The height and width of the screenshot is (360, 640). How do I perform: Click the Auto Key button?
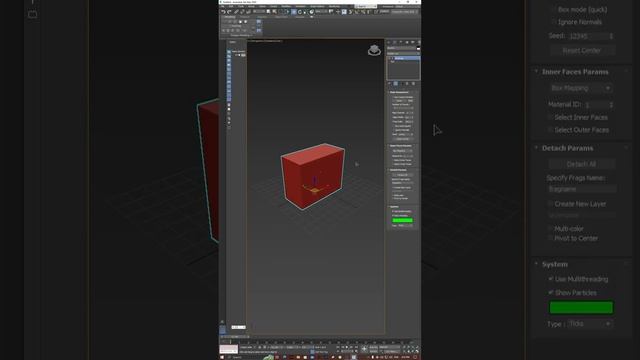374,347
